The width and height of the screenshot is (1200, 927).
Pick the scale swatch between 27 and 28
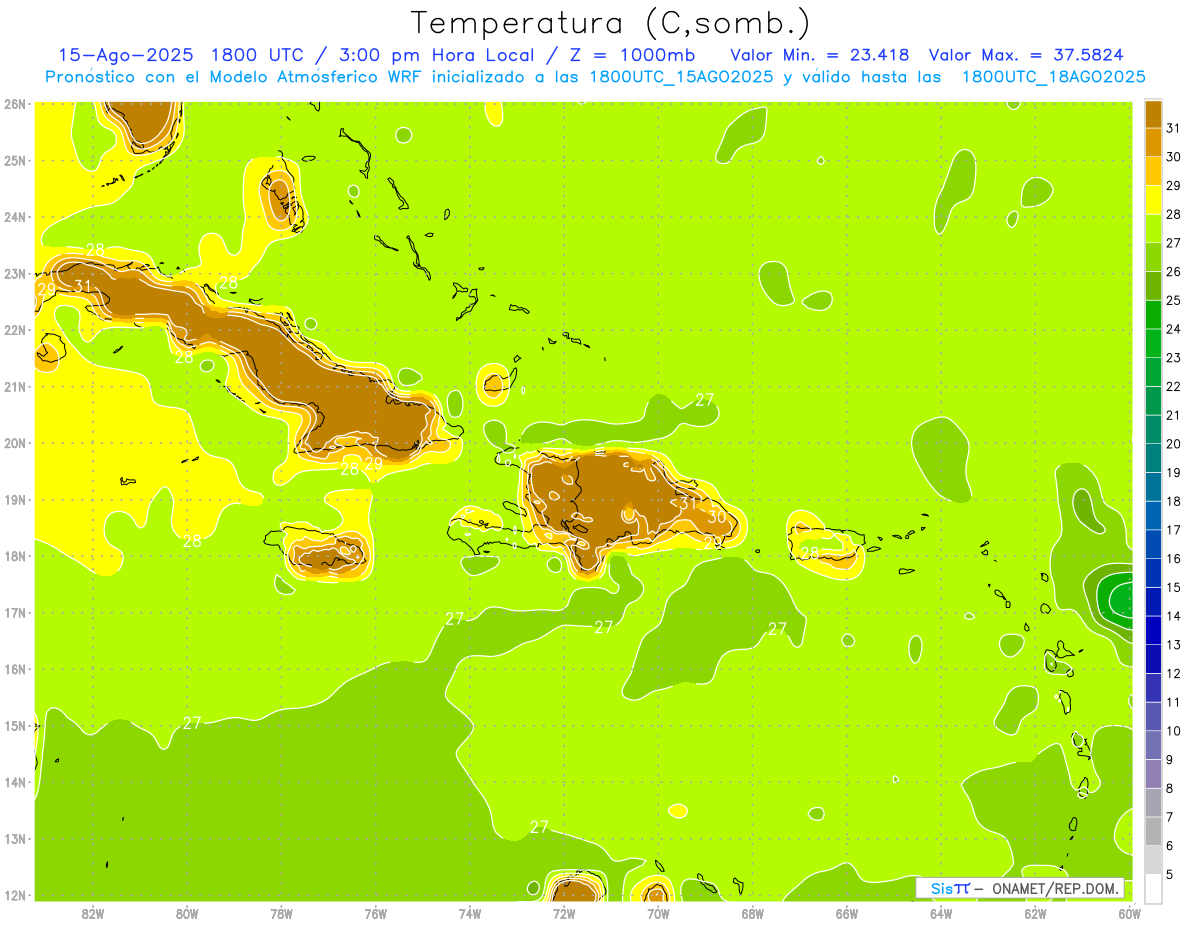pyautogui.click(x=1153, y=228)
